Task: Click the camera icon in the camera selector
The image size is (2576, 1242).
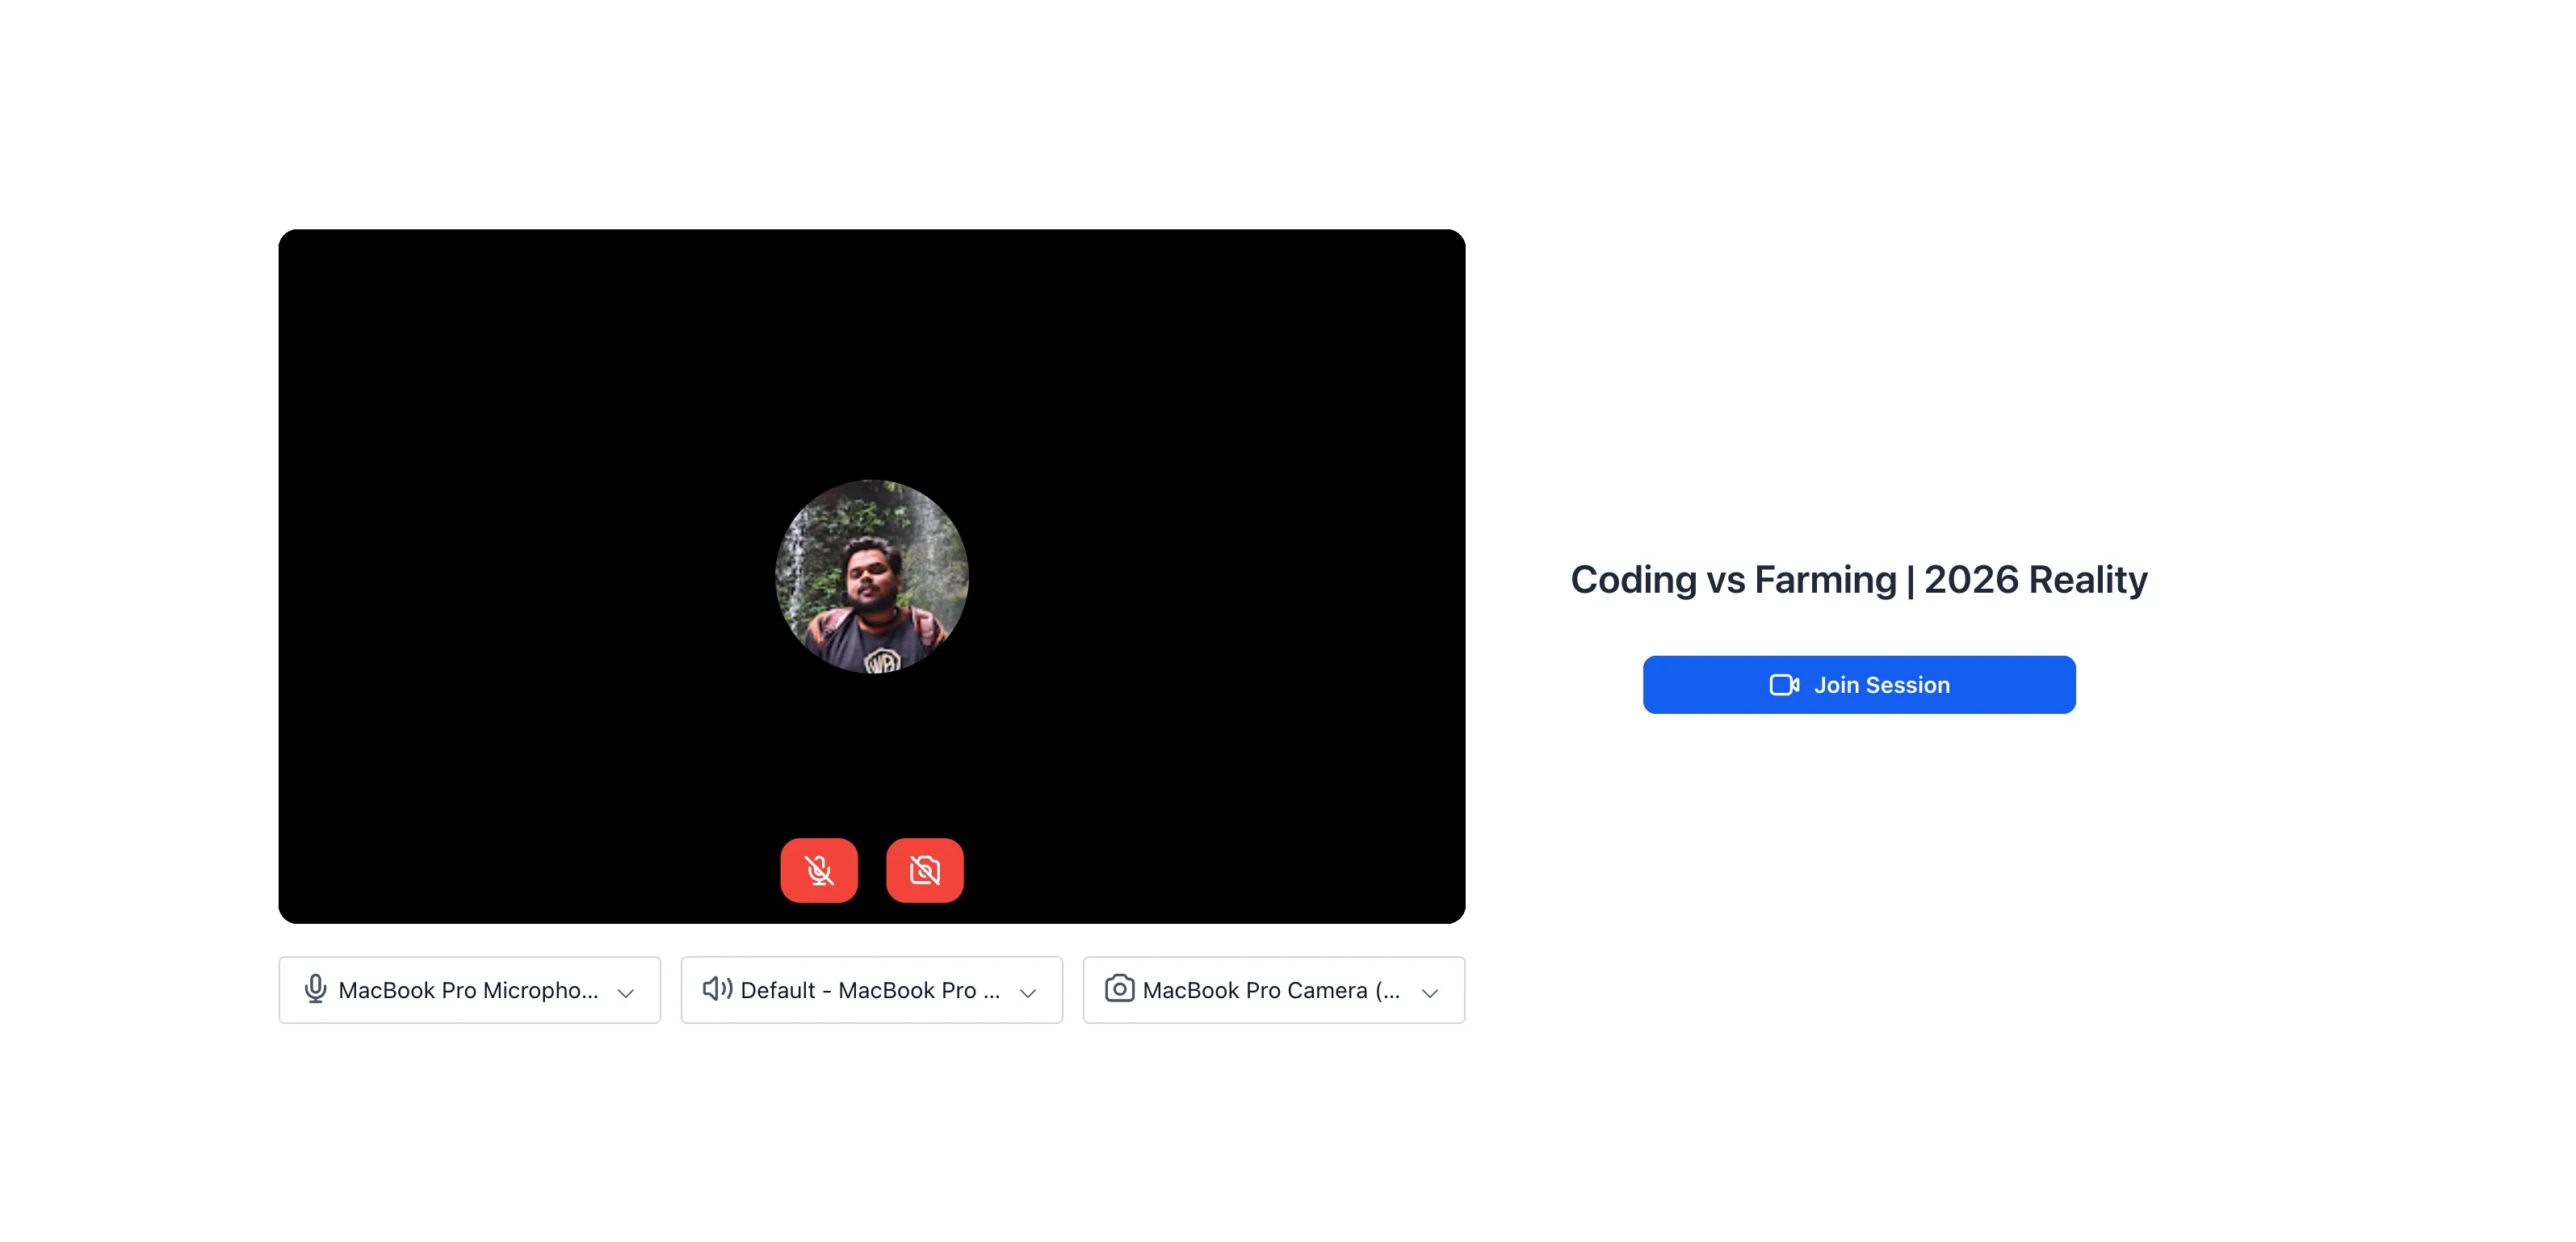Action: coord(1120,989)
